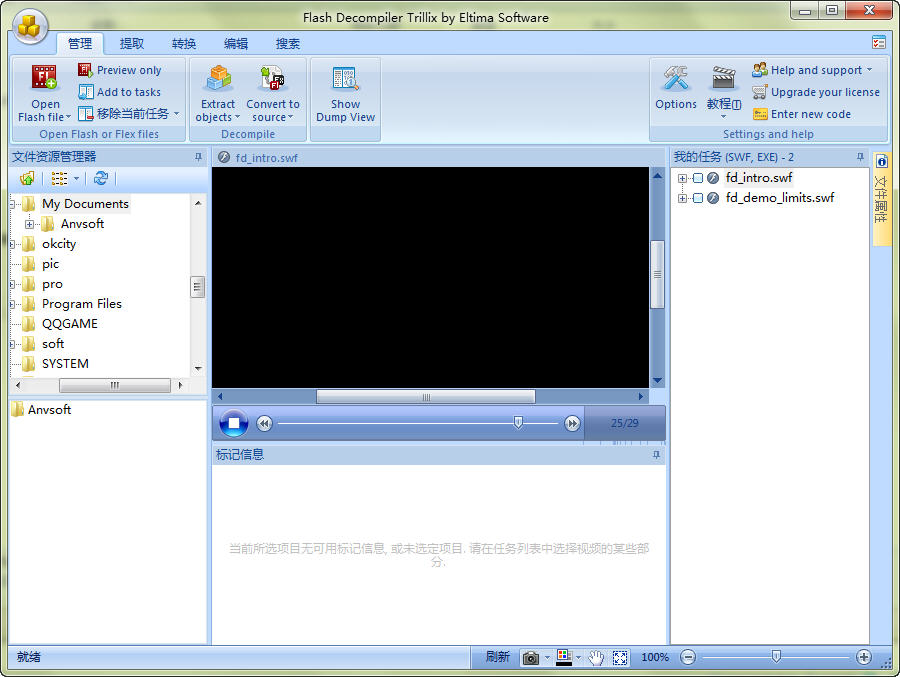Select the Program Files folder
The height and width of the screenshot is (677, 900).
(81, 304)
